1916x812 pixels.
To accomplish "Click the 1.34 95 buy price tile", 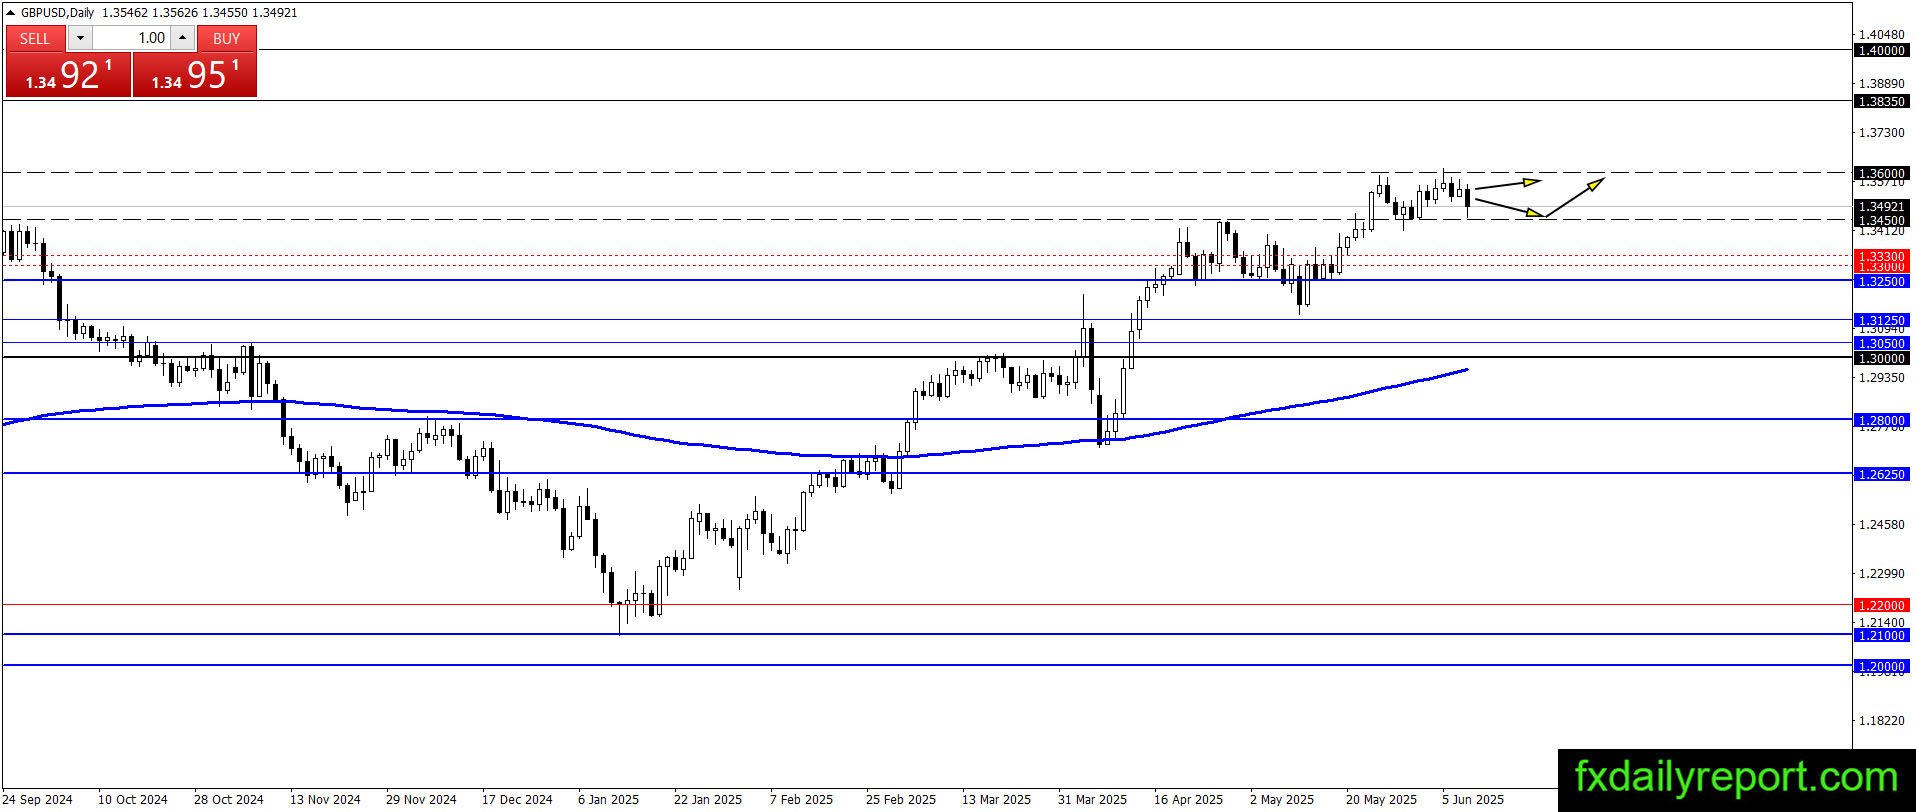I will [x=195, y=75].
